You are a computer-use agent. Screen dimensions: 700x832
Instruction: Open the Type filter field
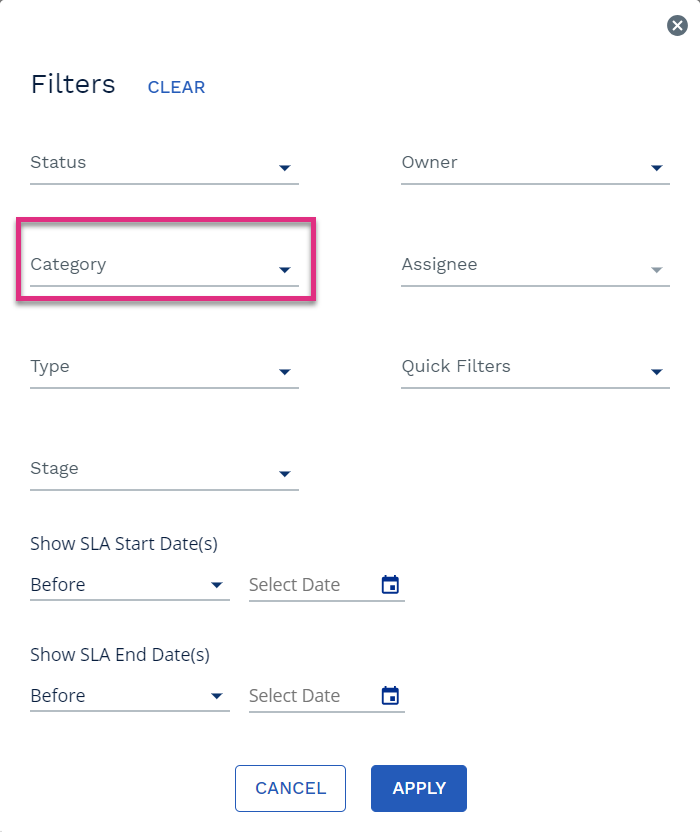tap(165, 367)
